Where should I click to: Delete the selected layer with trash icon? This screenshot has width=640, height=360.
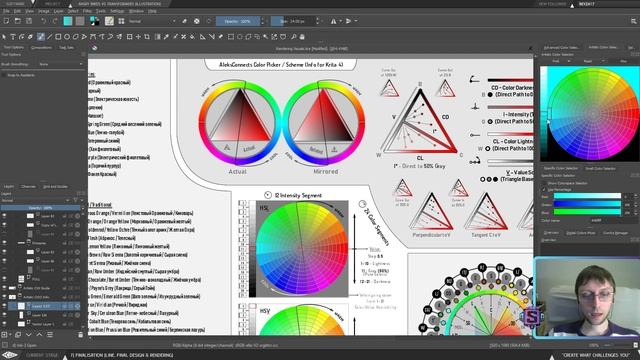(x=80, y=335)
